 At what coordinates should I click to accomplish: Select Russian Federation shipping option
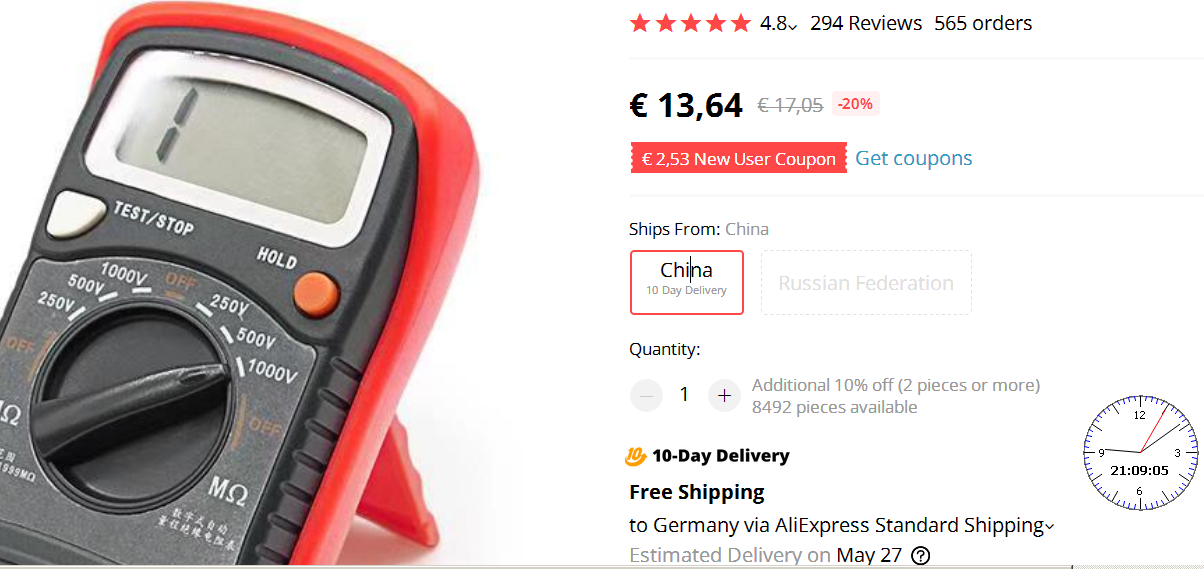(x=866, y=282)
